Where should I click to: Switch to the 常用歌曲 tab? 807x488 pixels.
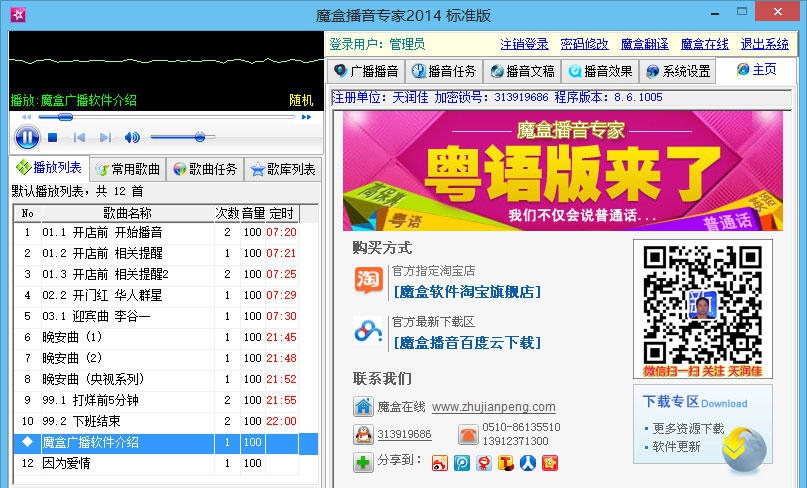pyautogui.click(x=127, y=169)
